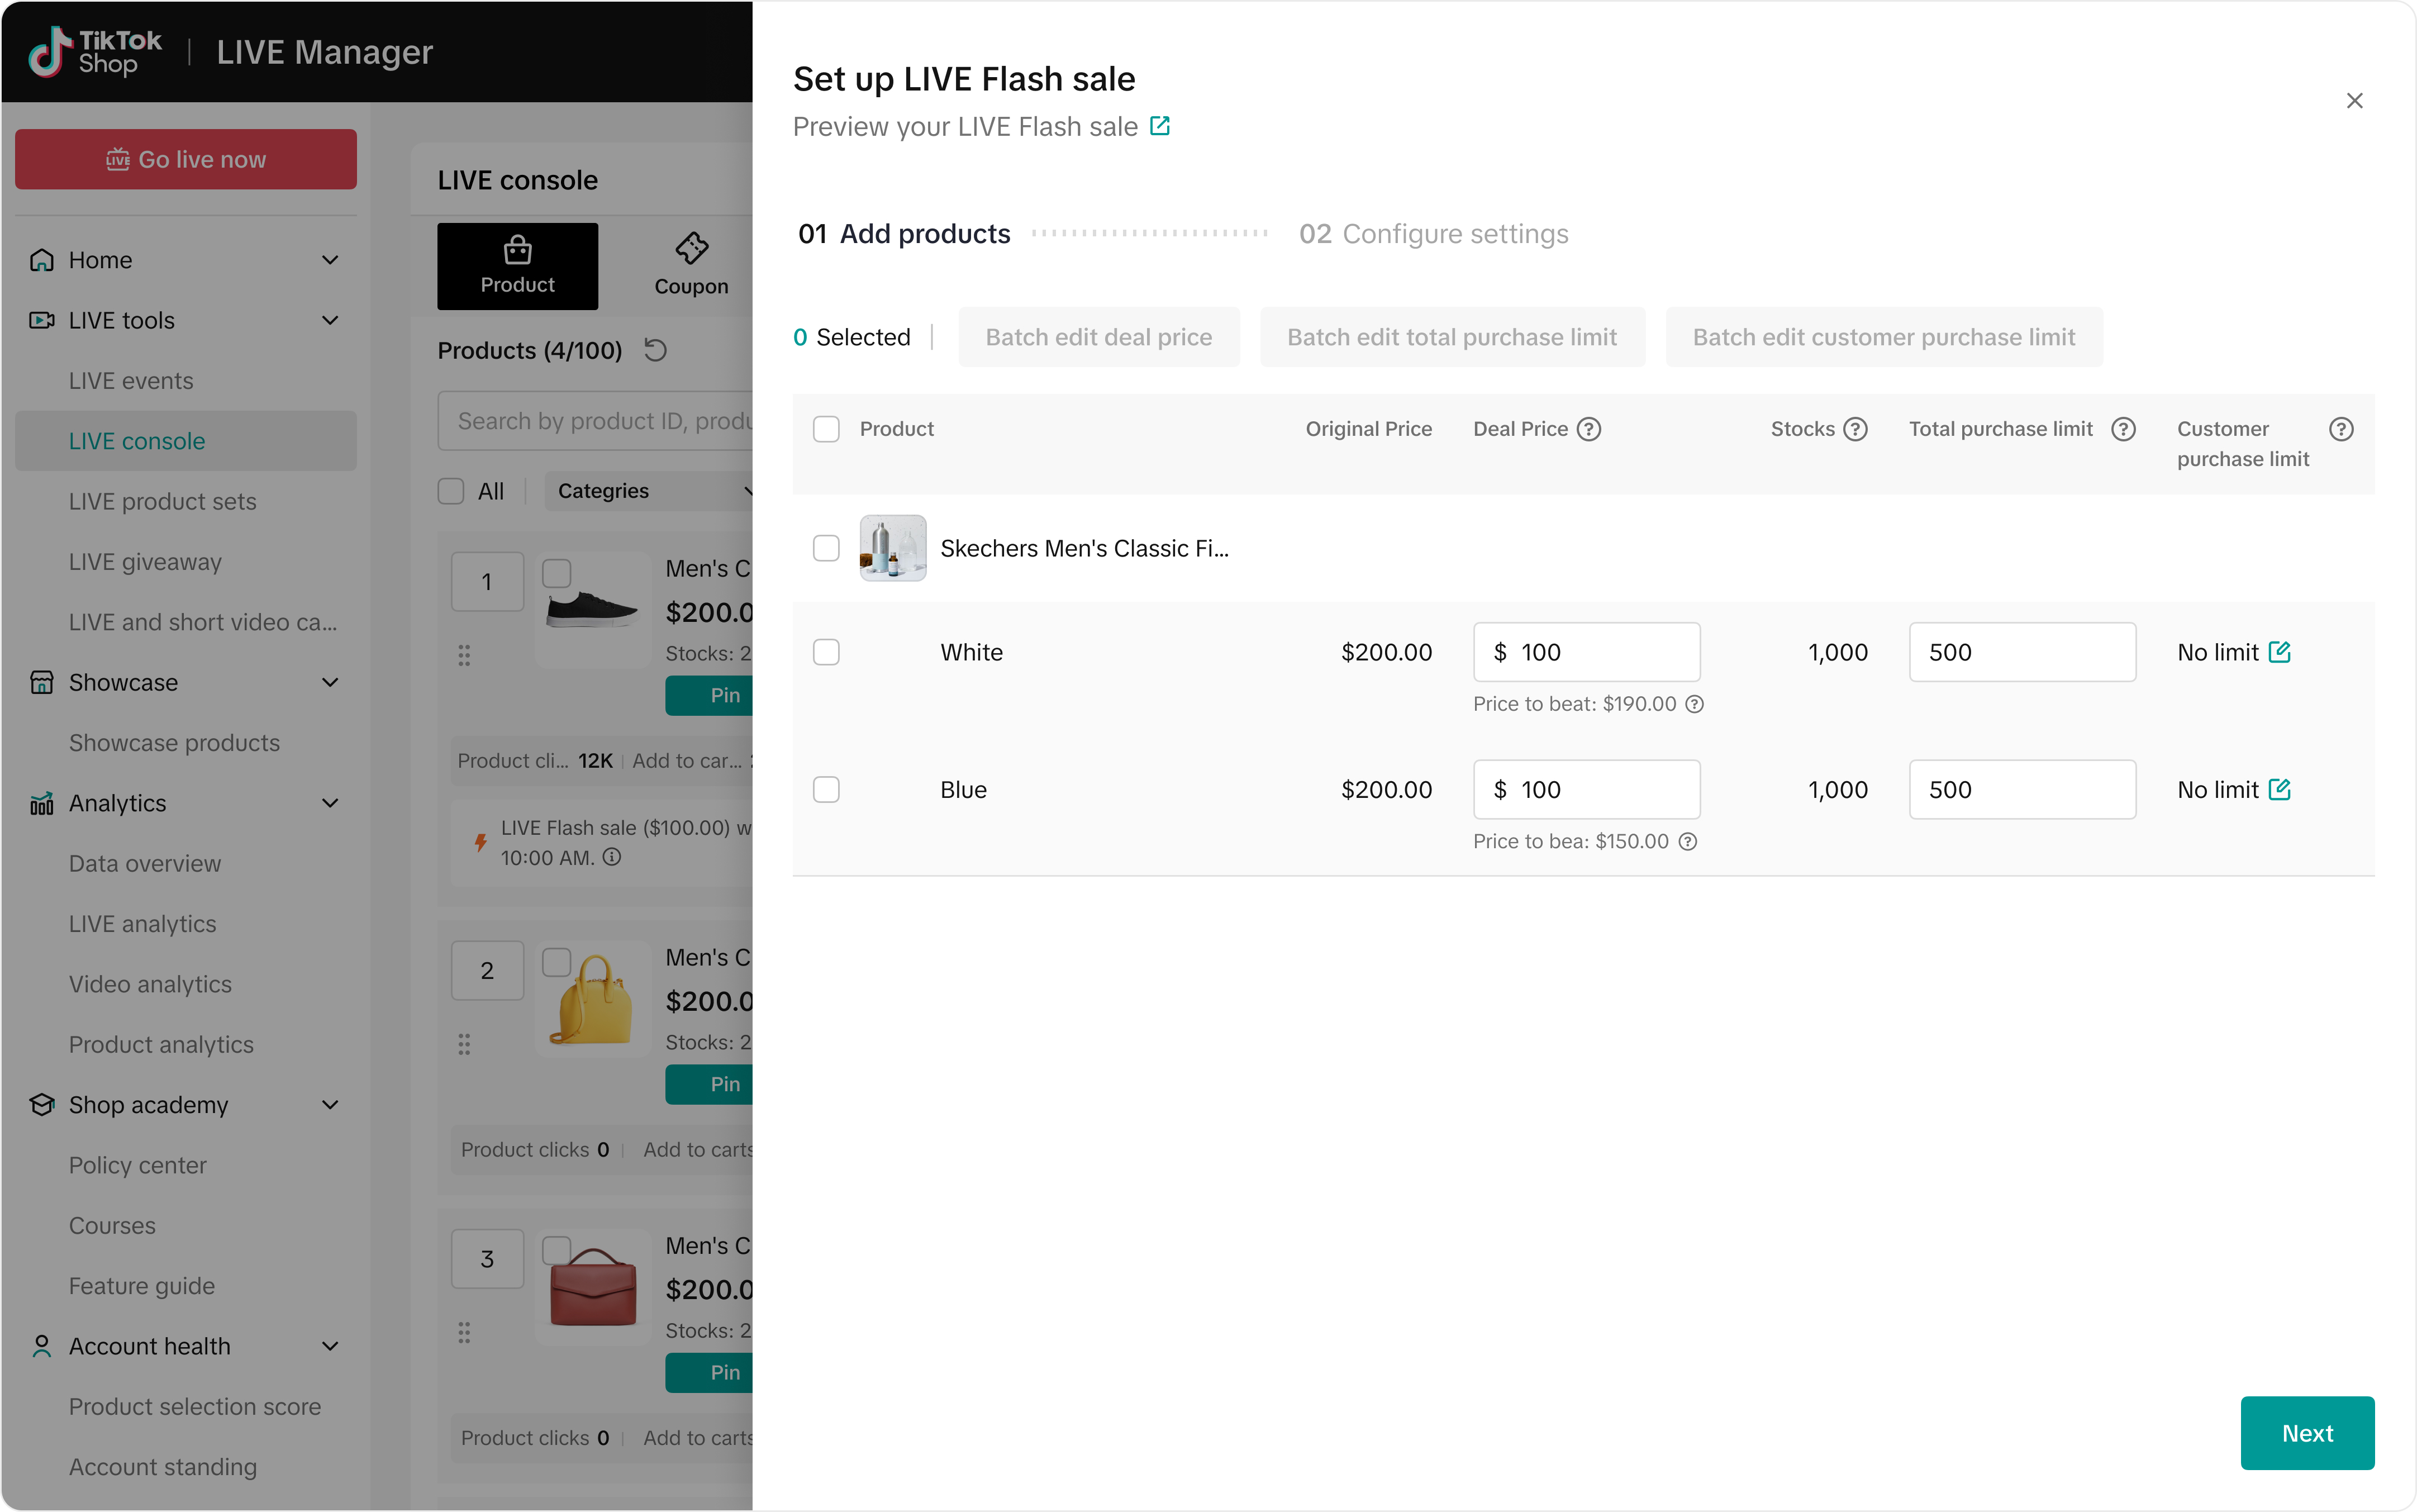
Task: Click the Deal Price help icon
Action: 1589,429
